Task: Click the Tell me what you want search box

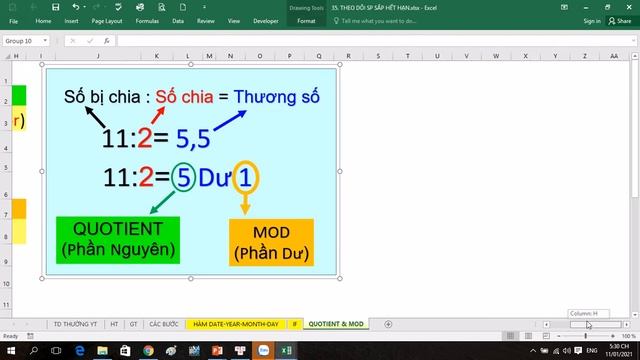Action: pos(375,21)
